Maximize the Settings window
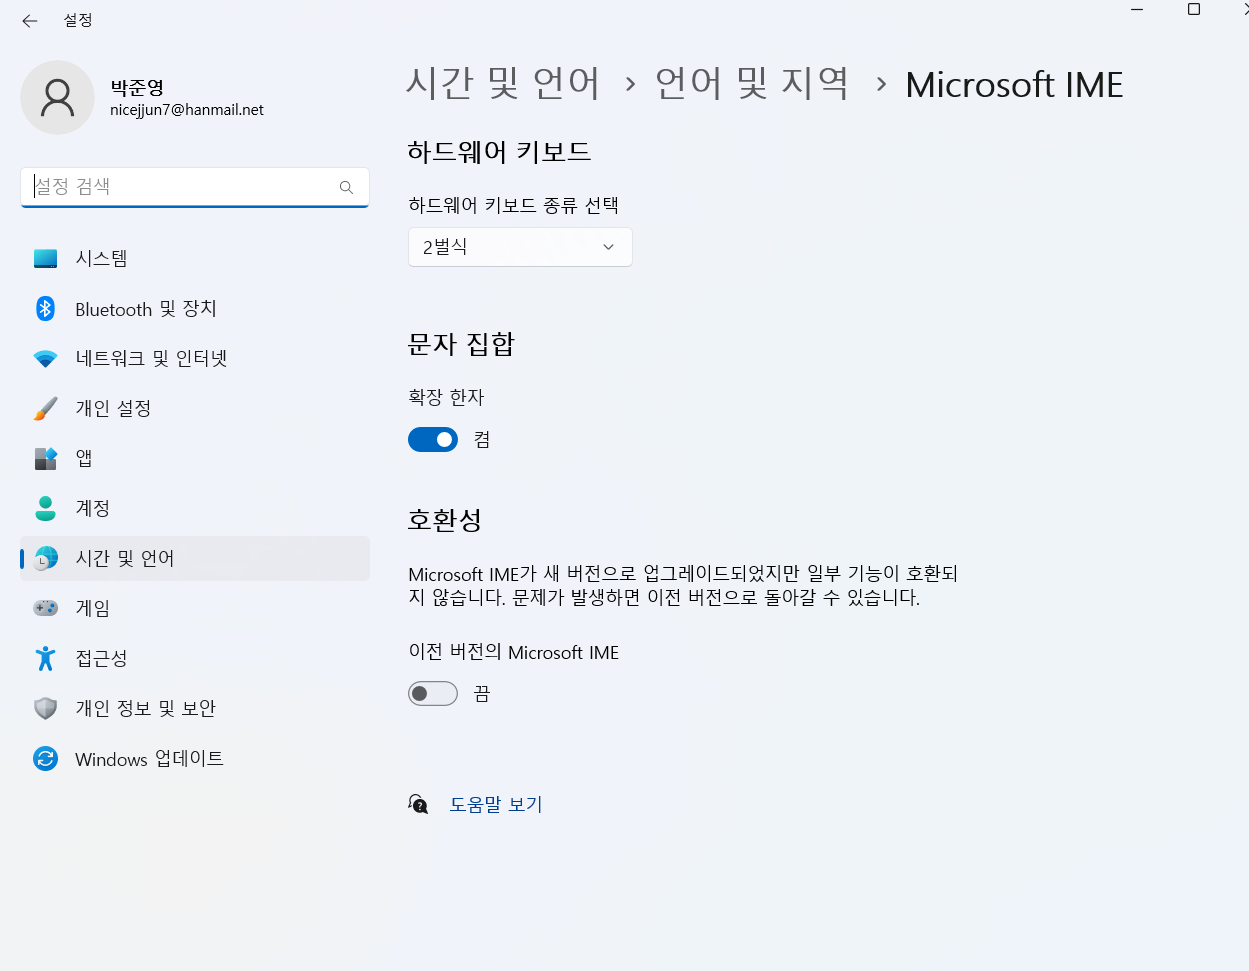The image size is (1249, 971). coord(1193,10)
